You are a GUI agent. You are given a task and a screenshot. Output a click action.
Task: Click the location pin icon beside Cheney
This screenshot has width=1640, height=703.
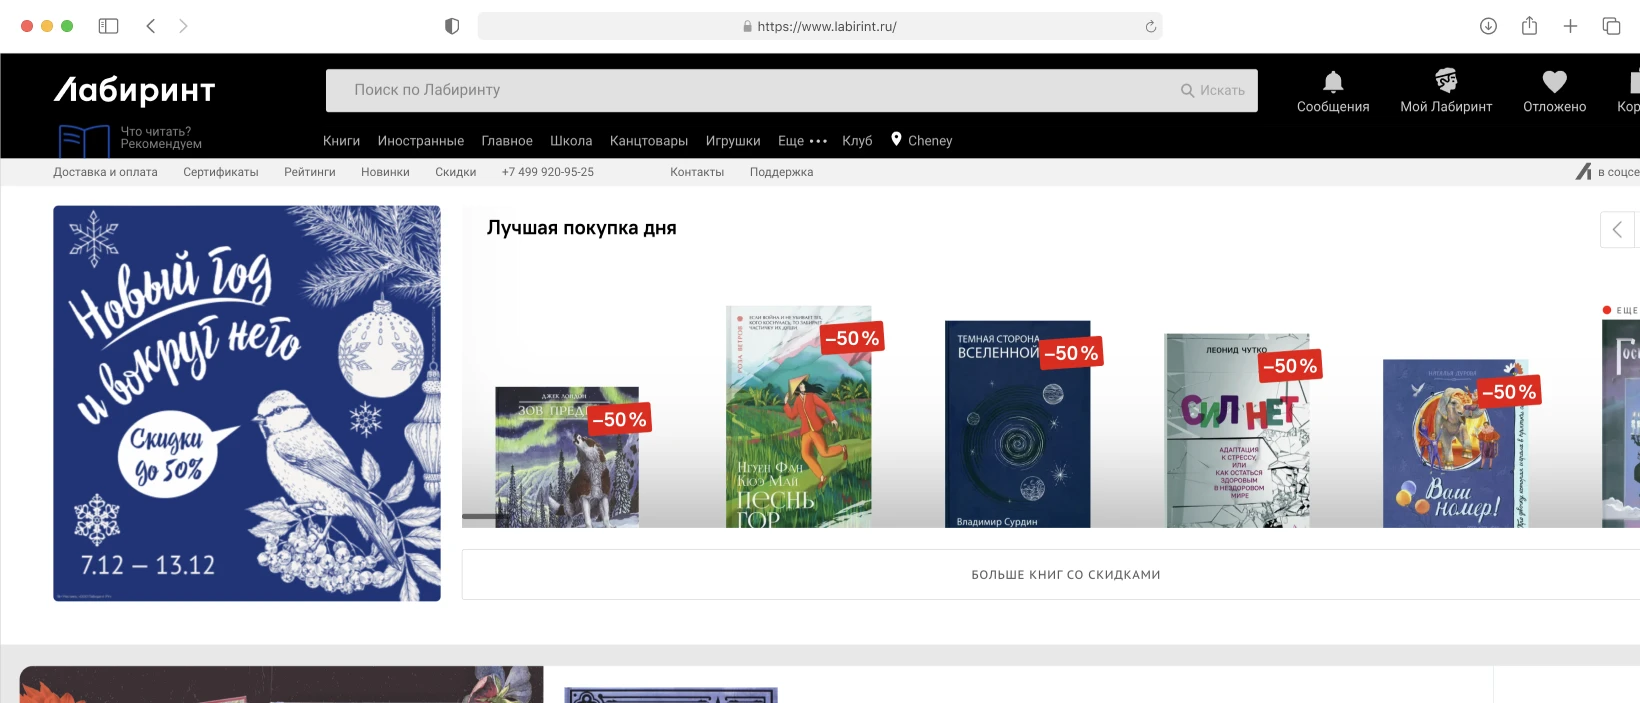coord(896,139)
